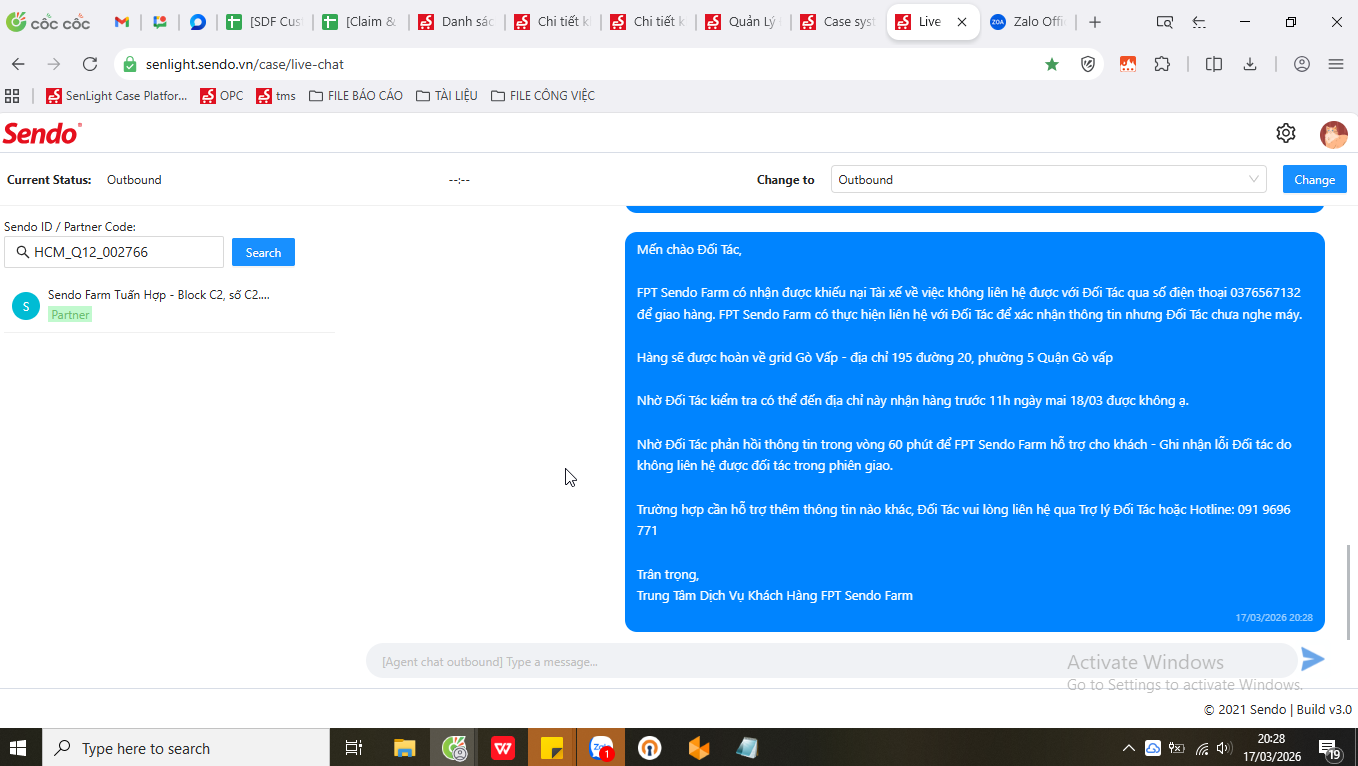Open the tab search icon in the title bar
The image size is (1358, 766).
[1164, 22]
